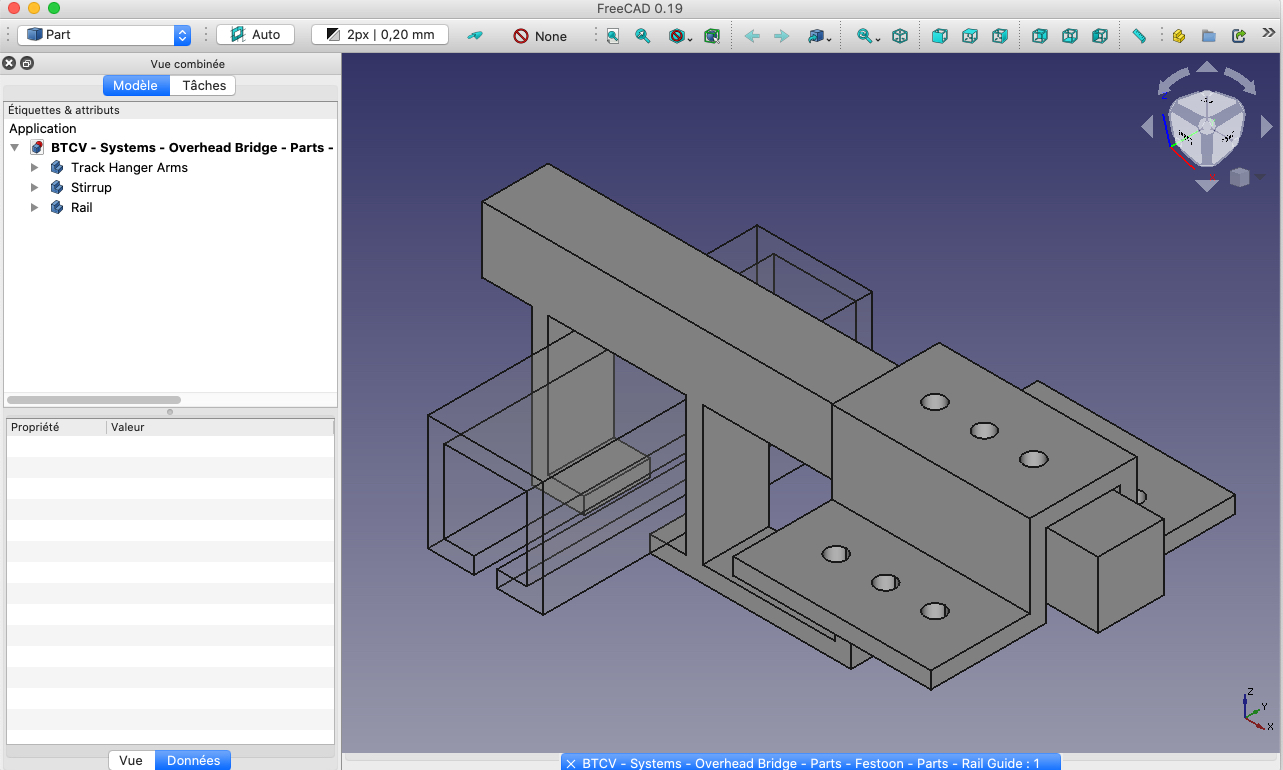Click the Fit All view icon
This screenshot has height=770, width=1283.
(612, 36)
